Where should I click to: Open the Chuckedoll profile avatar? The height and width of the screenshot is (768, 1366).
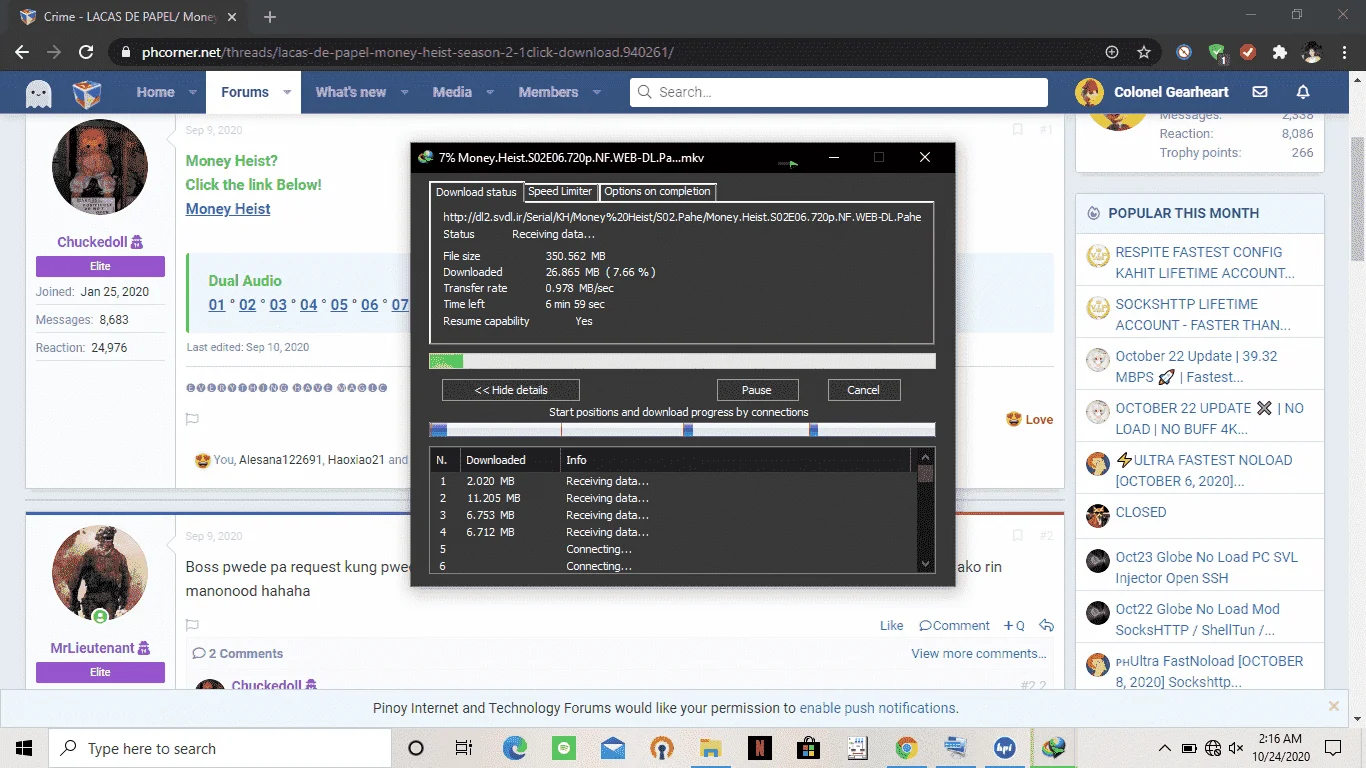[100, 166]
